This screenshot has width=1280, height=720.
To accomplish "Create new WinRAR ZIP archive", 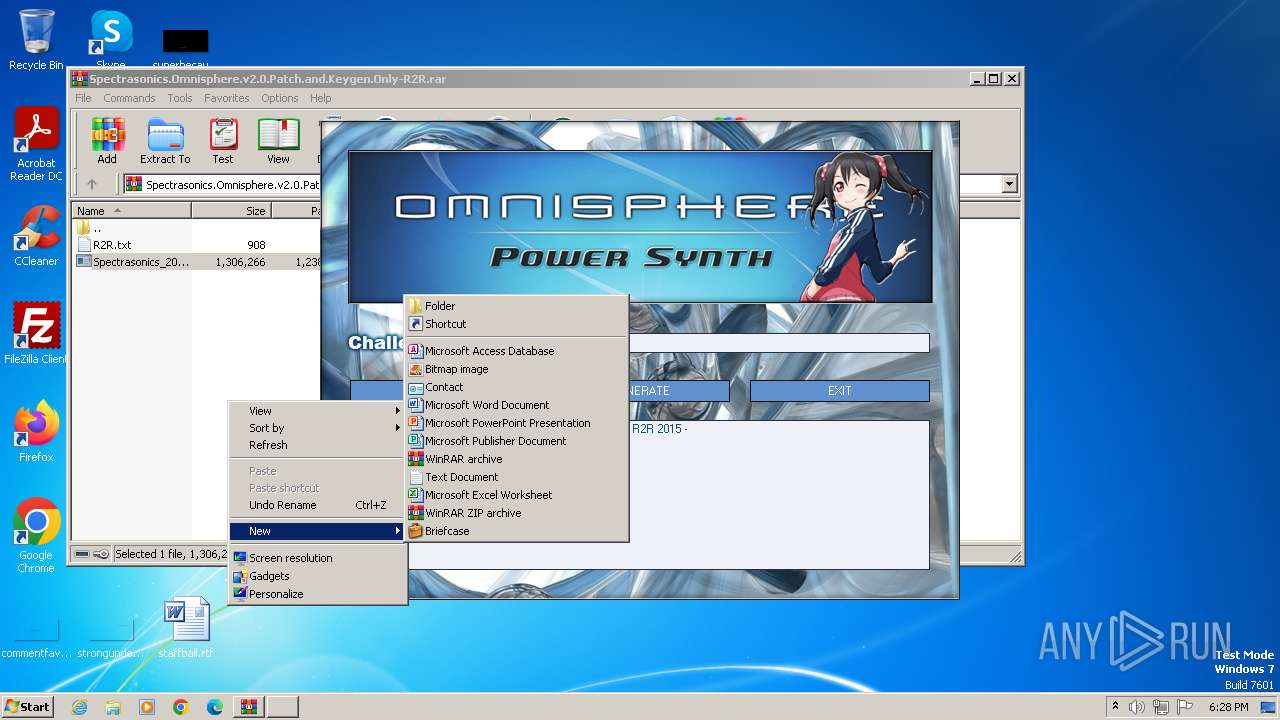I will [516, 513].
